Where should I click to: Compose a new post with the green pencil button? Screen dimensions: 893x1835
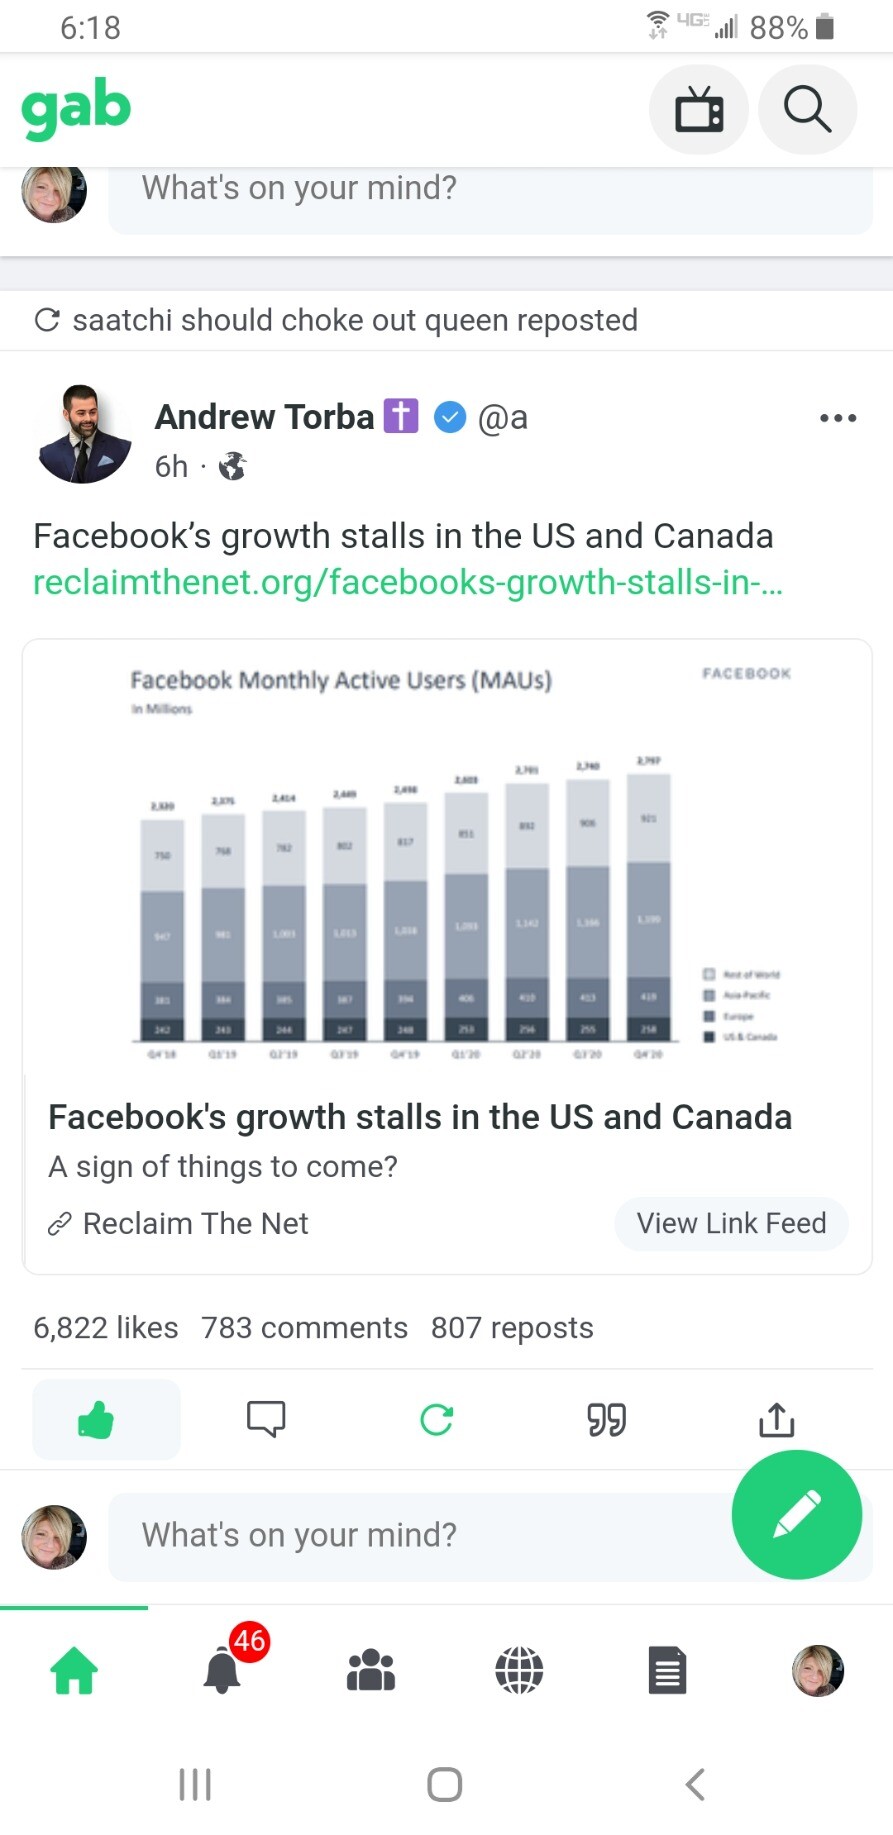click(796, 1514)
